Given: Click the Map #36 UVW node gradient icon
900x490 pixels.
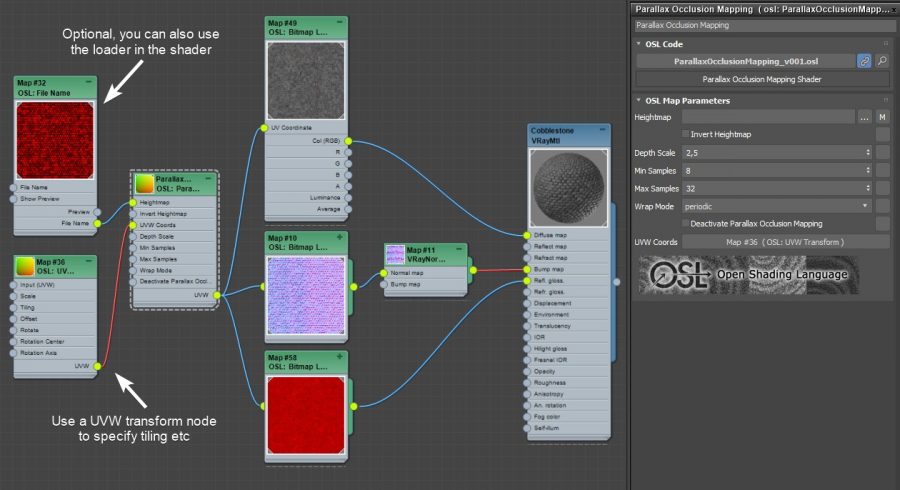Looking at the screenshot, I should pyautogui.click(x=25, y=266).
